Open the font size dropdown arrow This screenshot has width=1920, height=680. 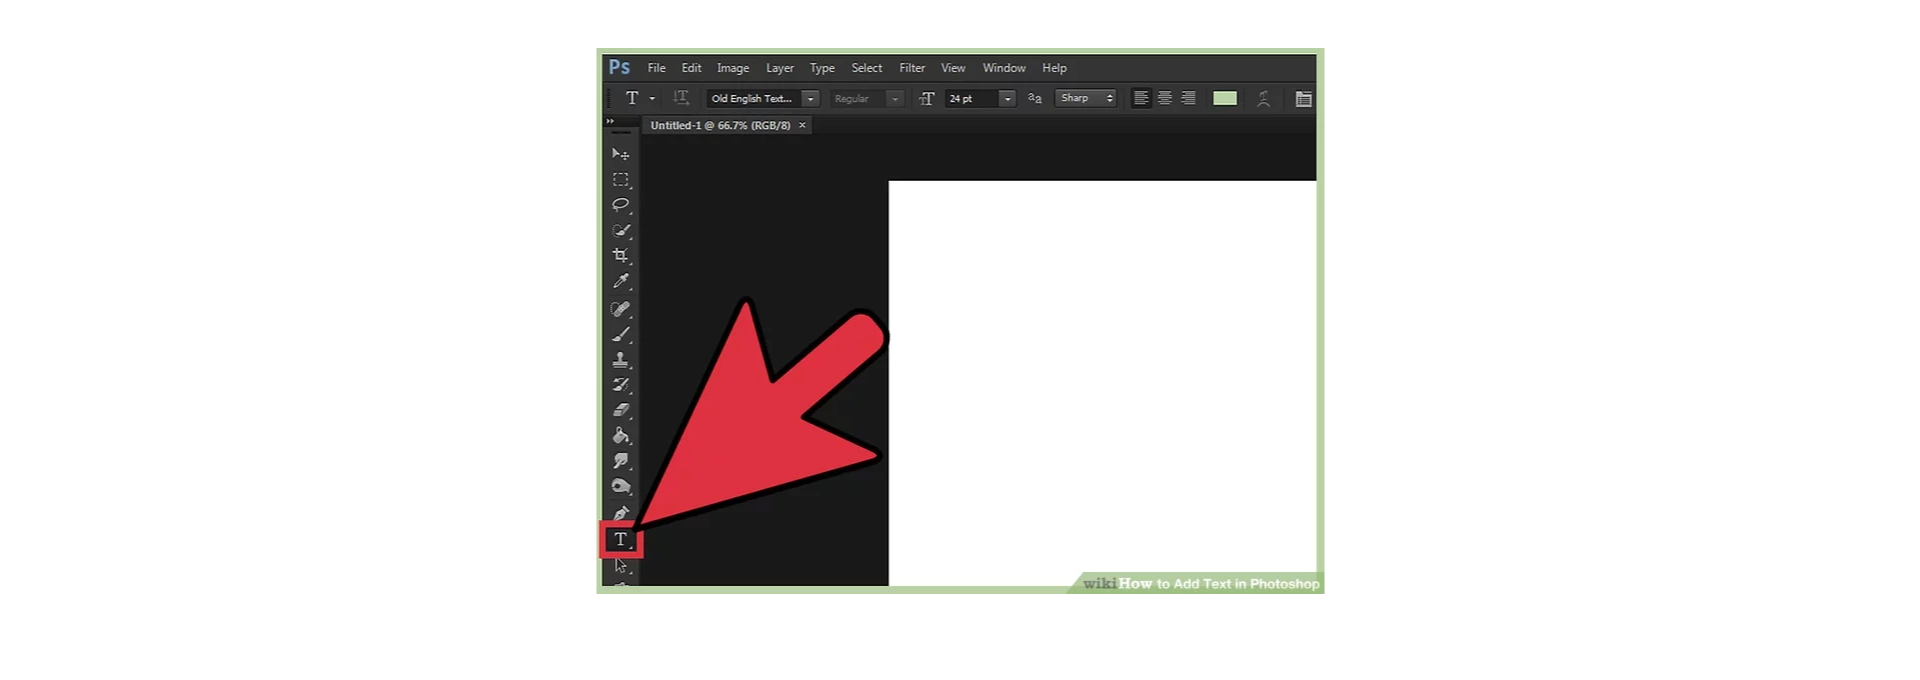pos(1007,98)
